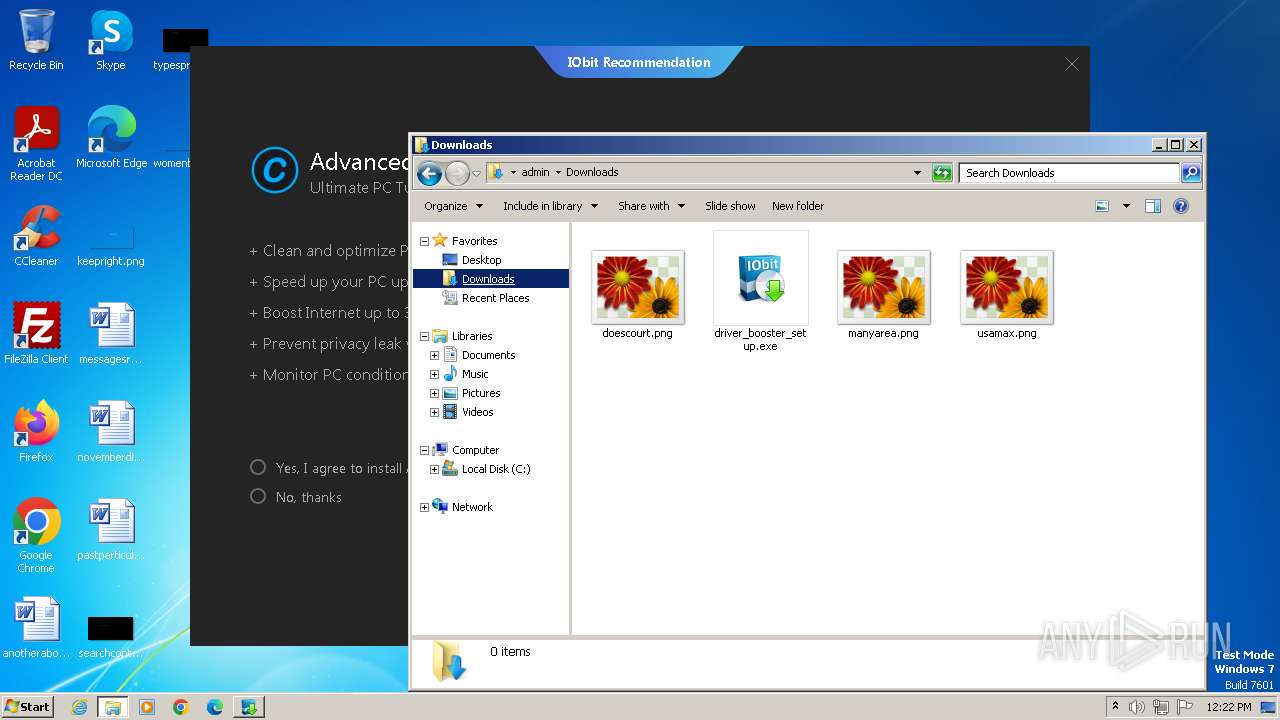Open the Start menu
The image size is (1280, 720).
pos(27,707)
